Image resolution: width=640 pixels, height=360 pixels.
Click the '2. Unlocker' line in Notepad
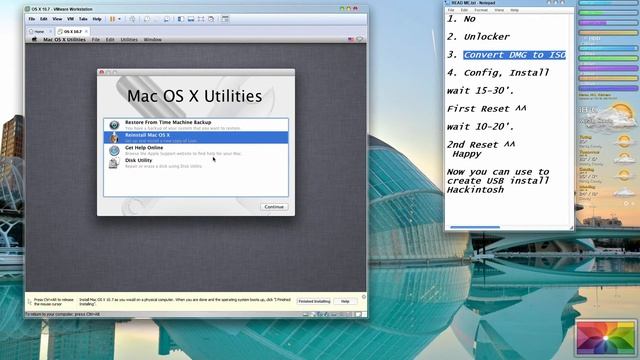click(x=478, y=37)
